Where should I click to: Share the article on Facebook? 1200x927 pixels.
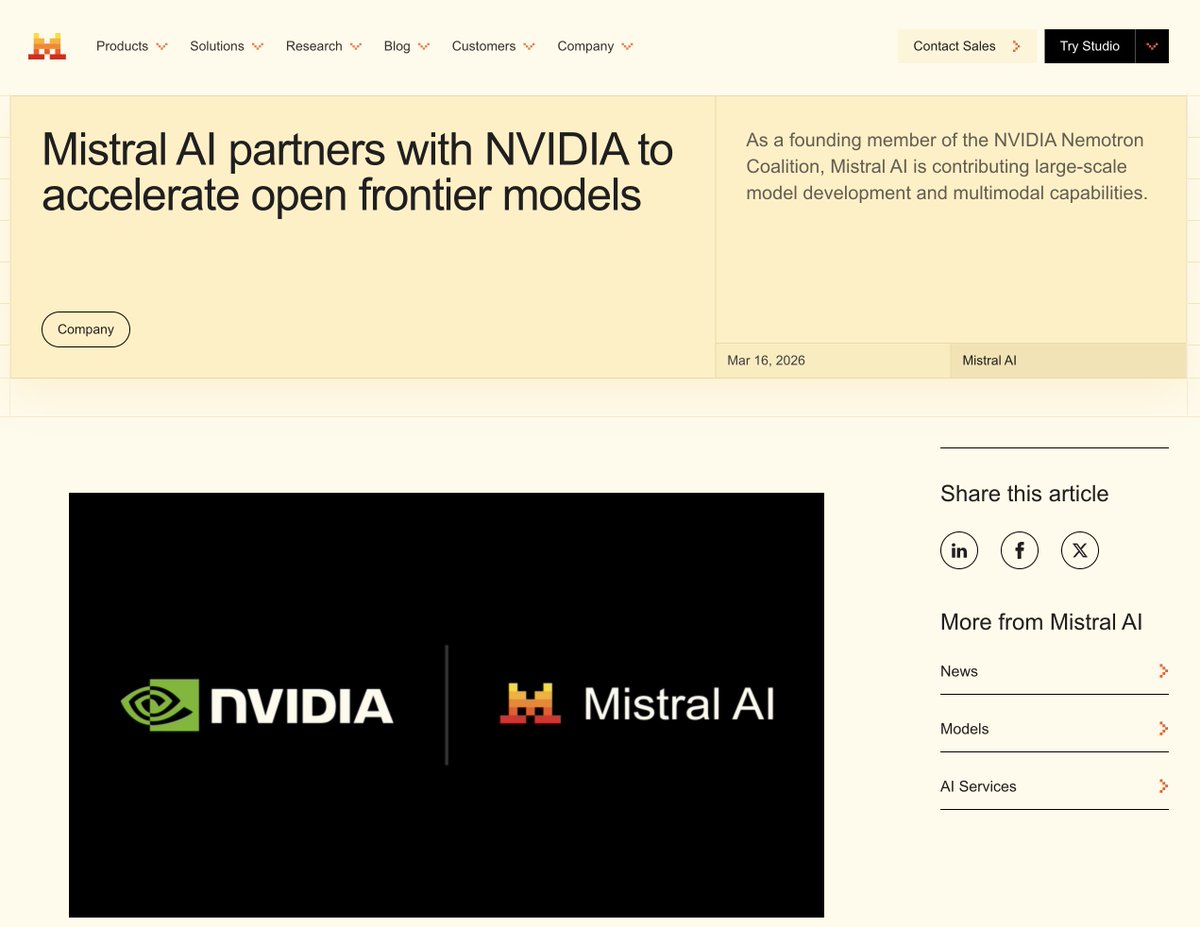(x=1020, y=550)
